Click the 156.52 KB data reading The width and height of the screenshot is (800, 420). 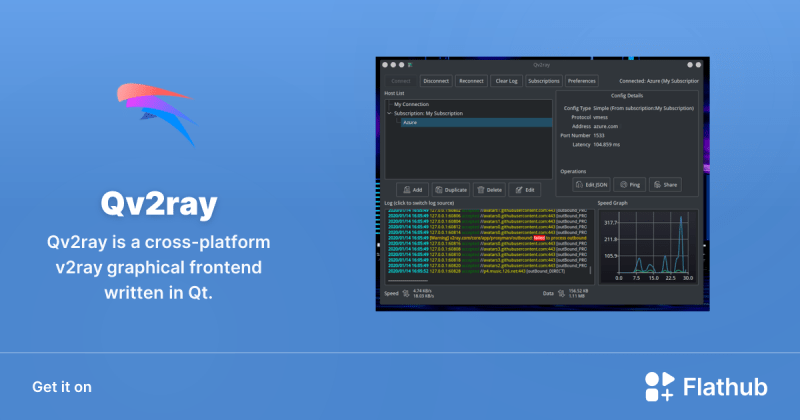(x=579, y=291)
